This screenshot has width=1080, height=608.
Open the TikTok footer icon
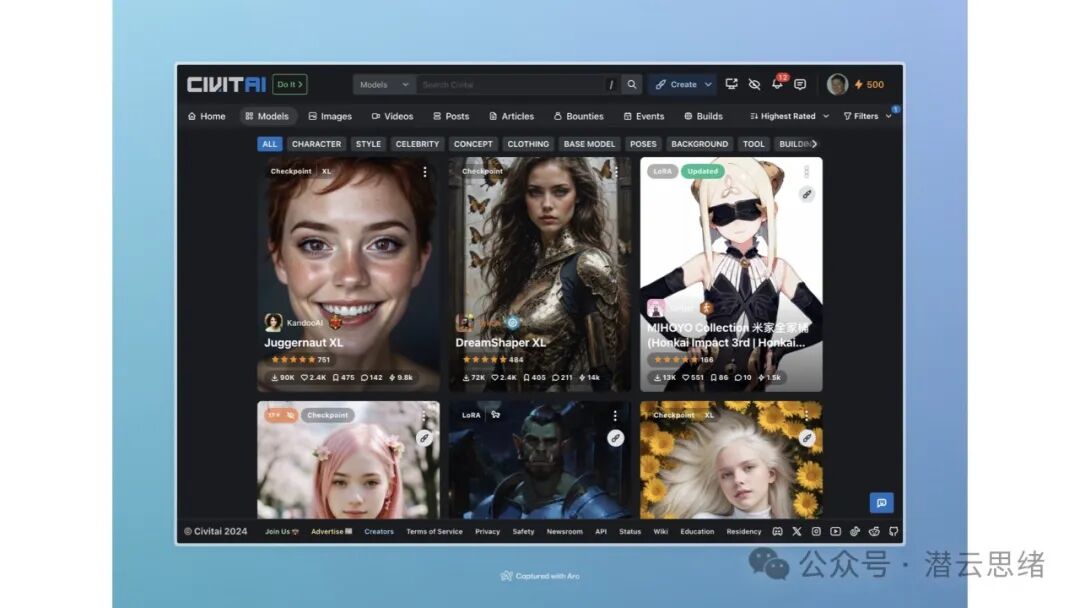(x=855, y=532)
